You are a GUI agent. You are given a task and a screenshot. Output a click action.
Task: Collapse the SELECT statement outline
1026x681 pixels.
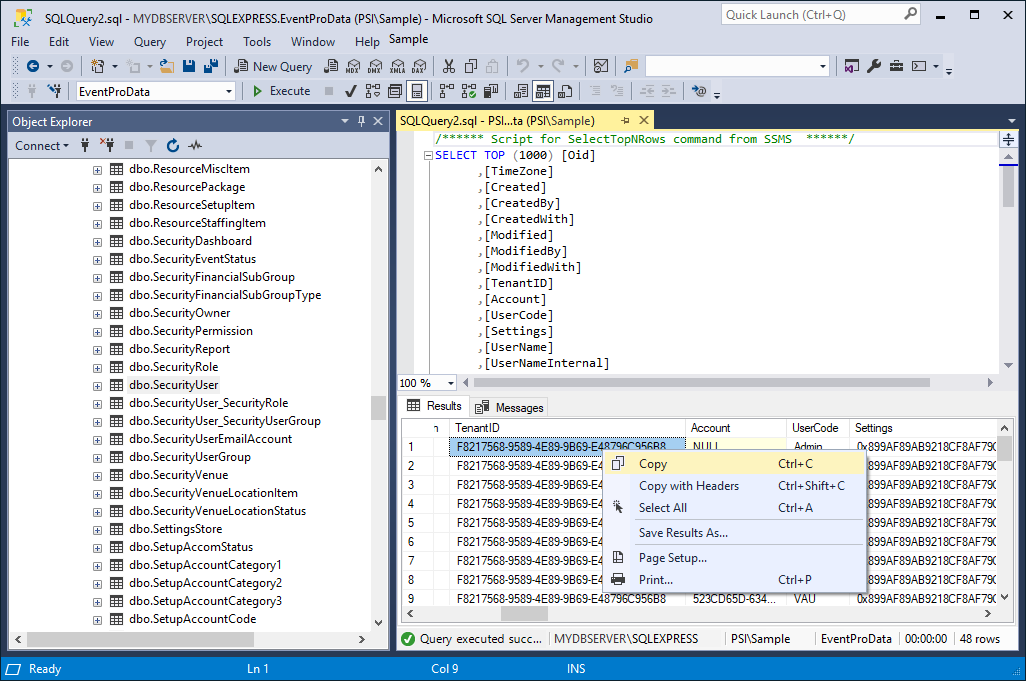pyautogui.click(x=428, y=156)
